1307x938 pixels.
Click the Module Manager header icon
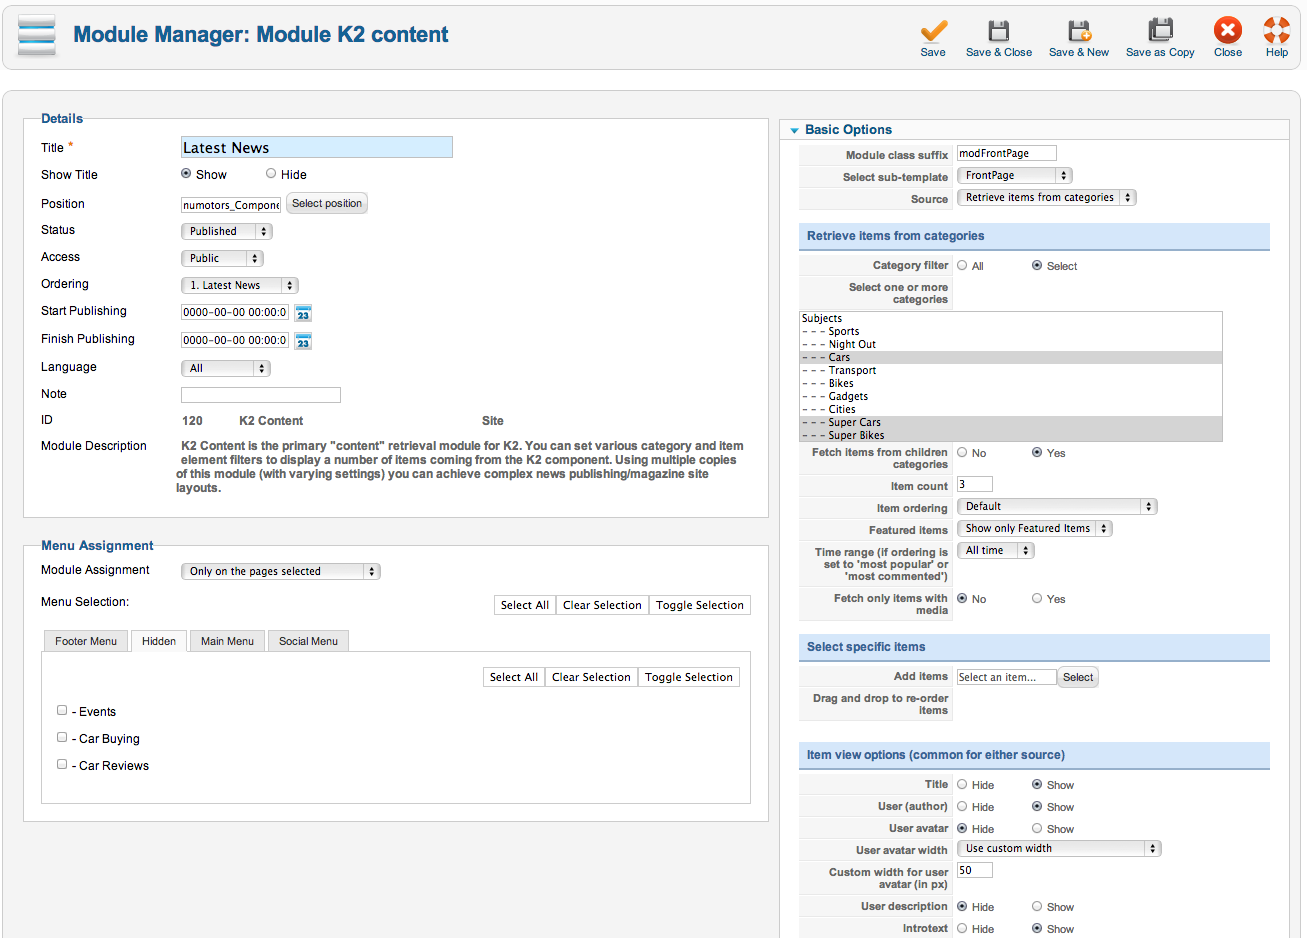click(37, 35)
